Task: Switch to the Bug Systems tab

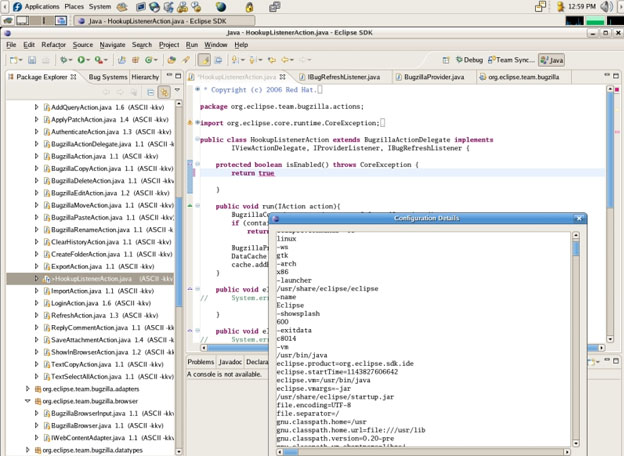Action: [x=108, y=77]
